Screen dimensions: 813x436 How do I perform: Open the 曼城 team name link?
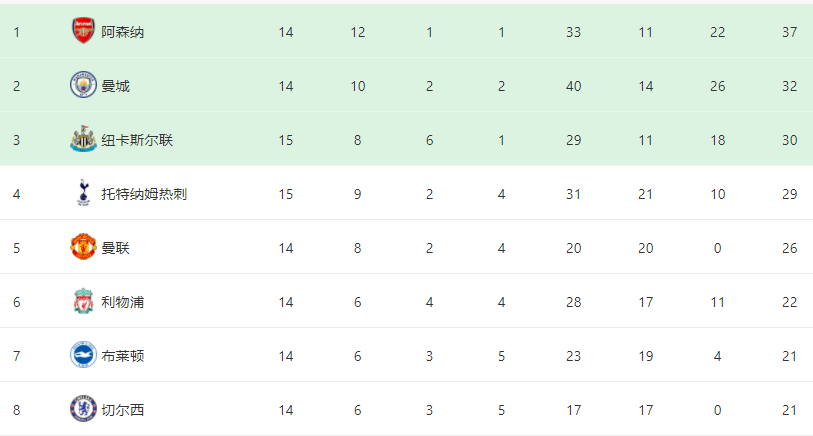click(x=115, y=86)
